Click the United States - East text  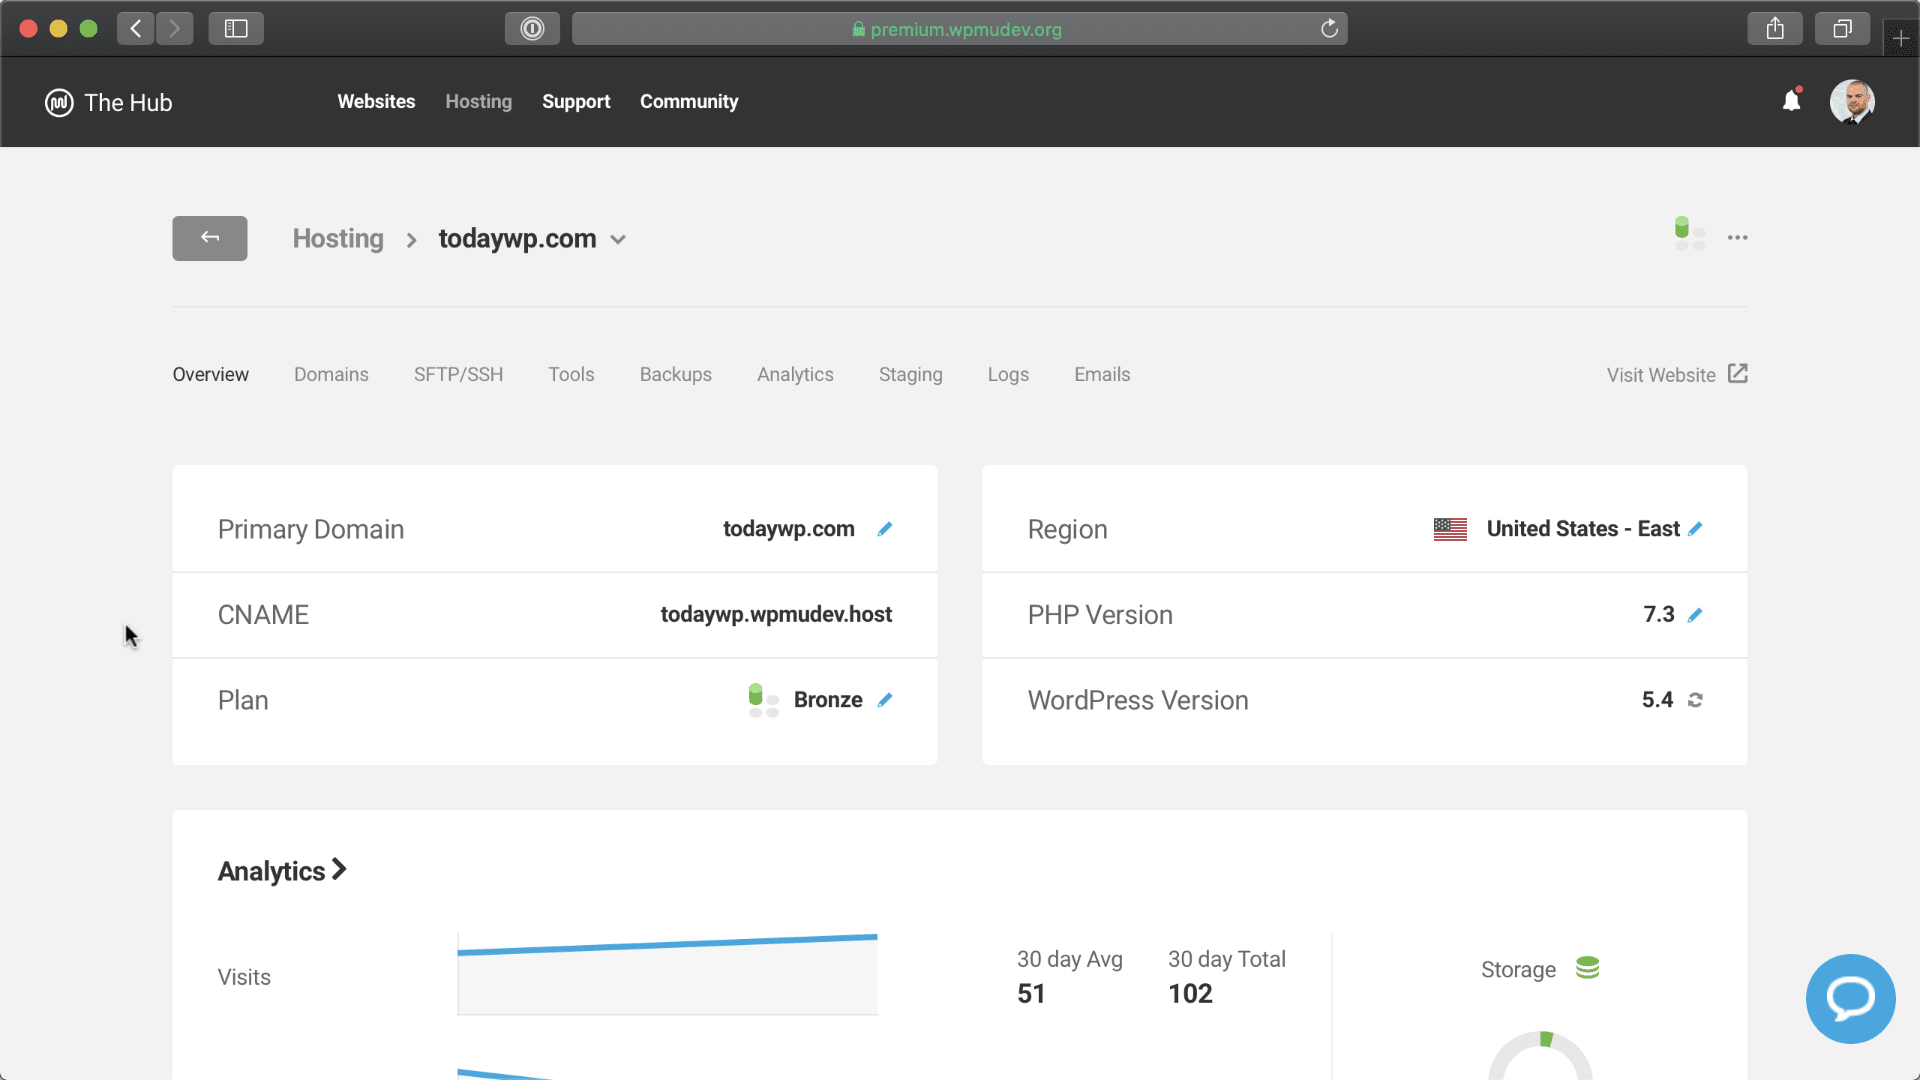(x=1583, y=529)
